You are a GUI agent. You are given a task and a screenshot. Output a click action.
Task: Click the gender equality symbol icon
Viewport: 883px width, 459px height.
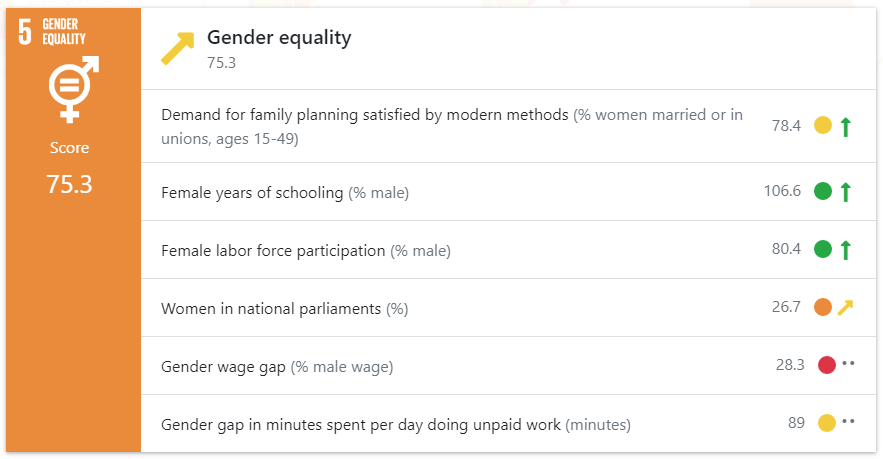coord(74,89)
